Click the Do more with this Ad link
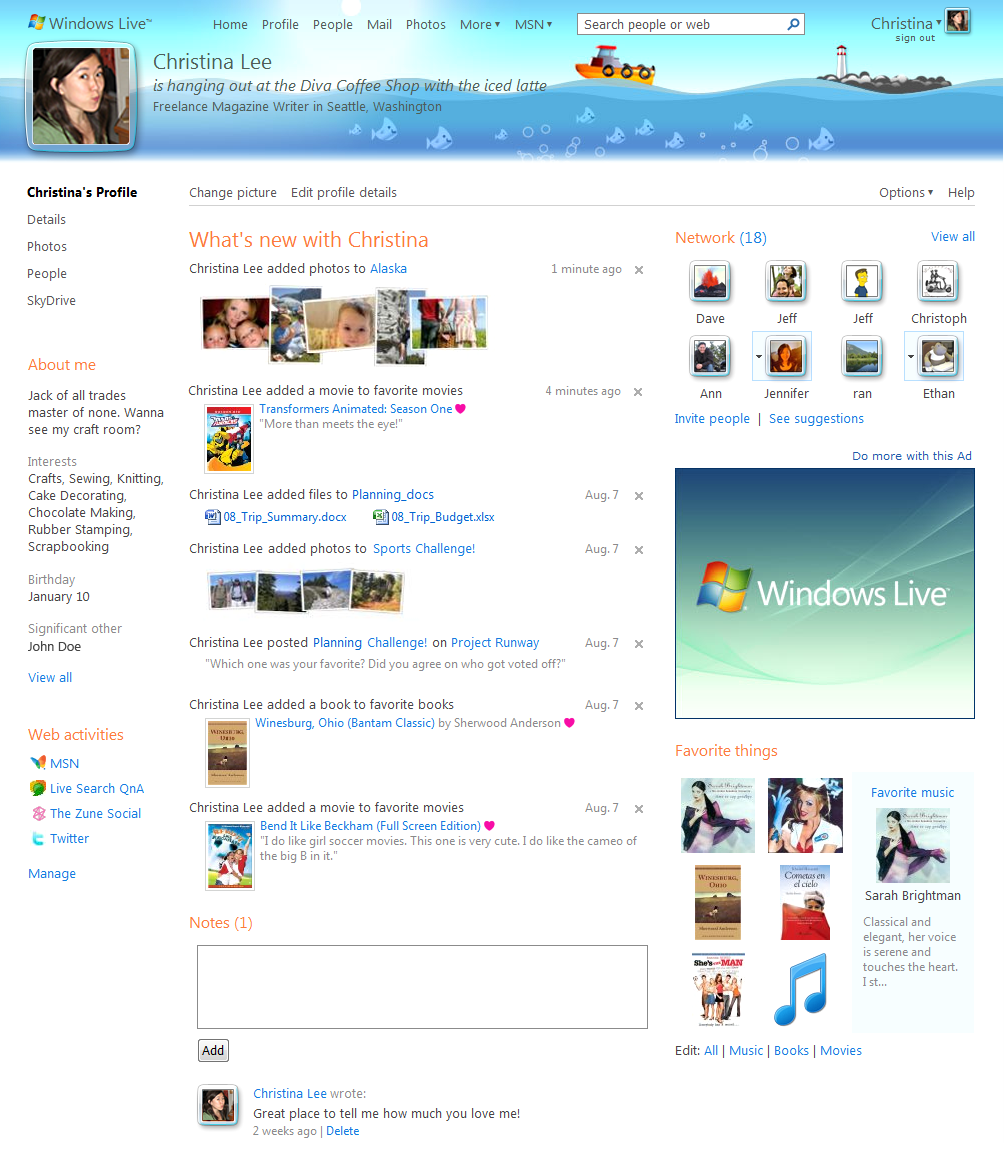Image resolution: width=1004 pixels, height=1152 pixels. pos(911,456)
